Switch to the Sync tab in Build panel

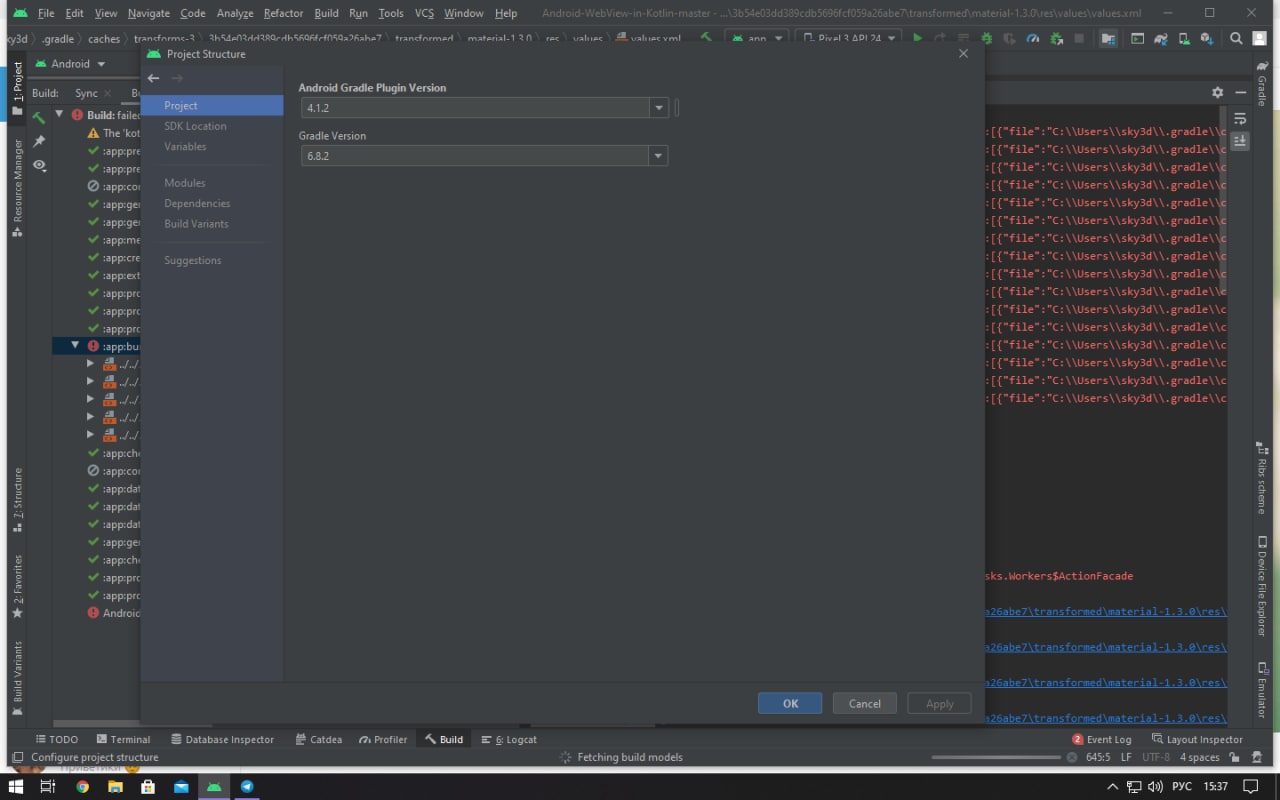pos(86,93)
